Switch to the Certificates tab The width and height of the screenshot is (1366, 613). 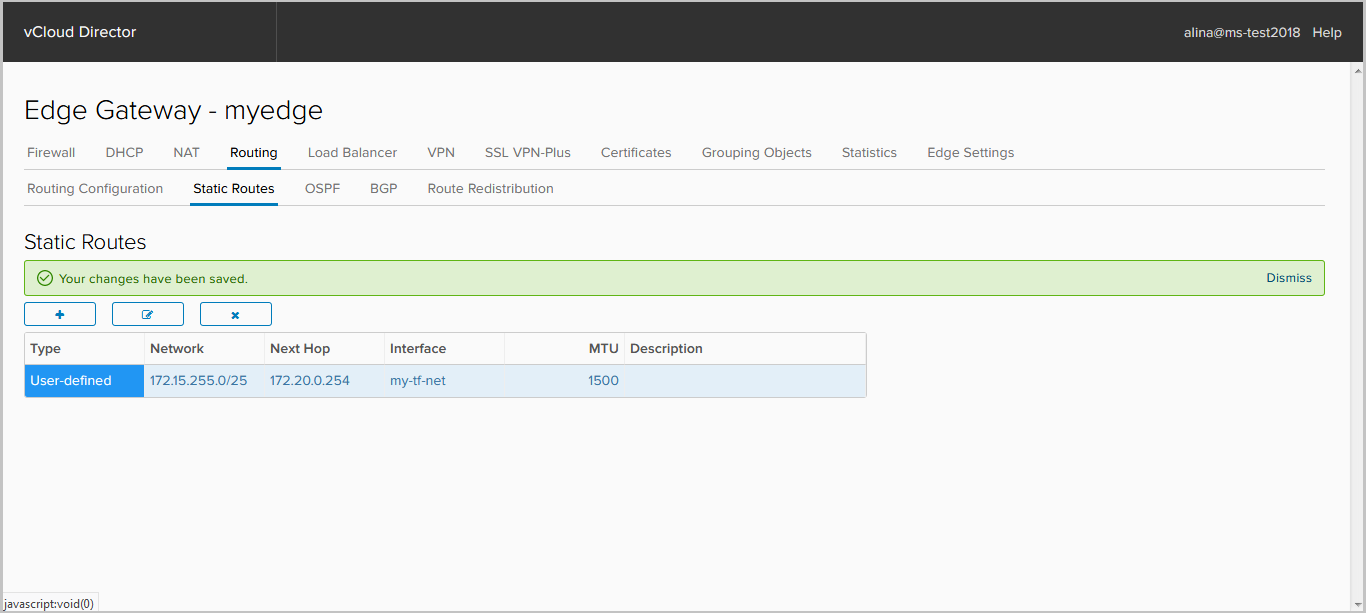tap(636, 153)
